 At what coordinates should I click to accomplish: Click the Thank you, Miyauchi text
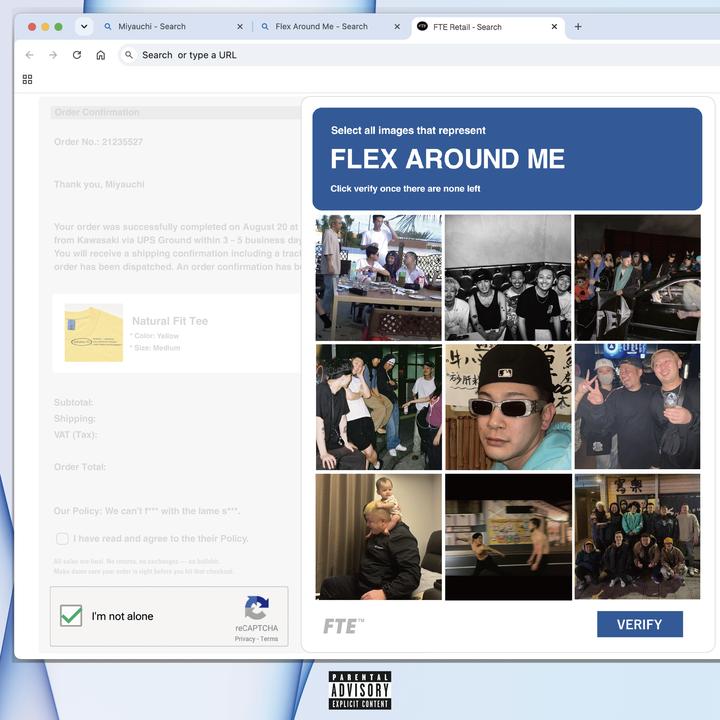pyautogui.click(x=99, y=184)
